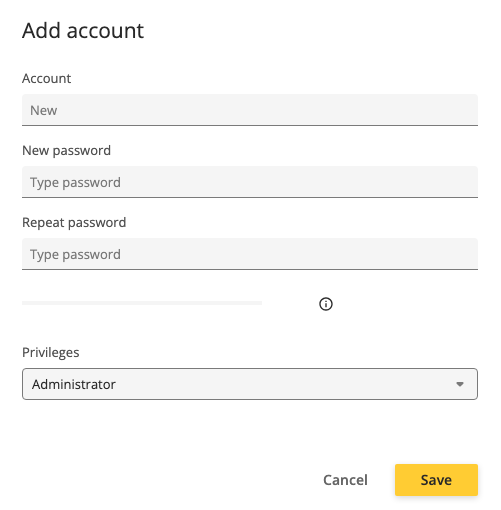Click the circled "i" beside strength bar

(x=326, y=304)
